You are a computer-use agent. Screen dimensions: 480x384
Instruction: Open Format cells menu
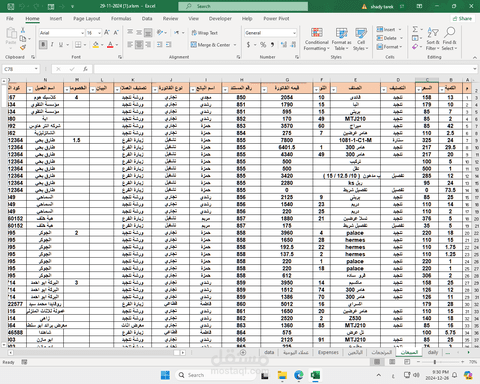pos(389,47)
